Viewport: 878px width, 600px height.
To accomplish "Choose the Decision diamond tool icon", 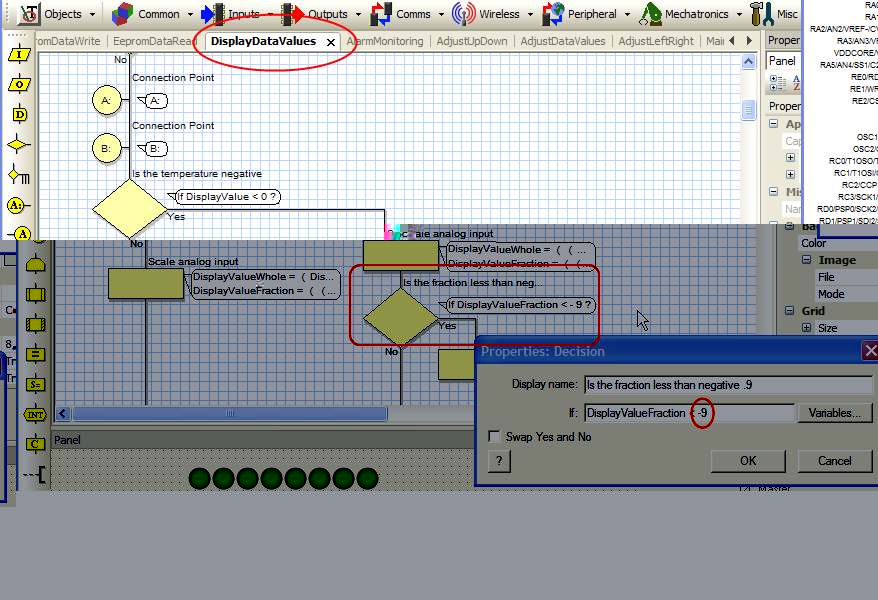I will (x=18, y=144).
